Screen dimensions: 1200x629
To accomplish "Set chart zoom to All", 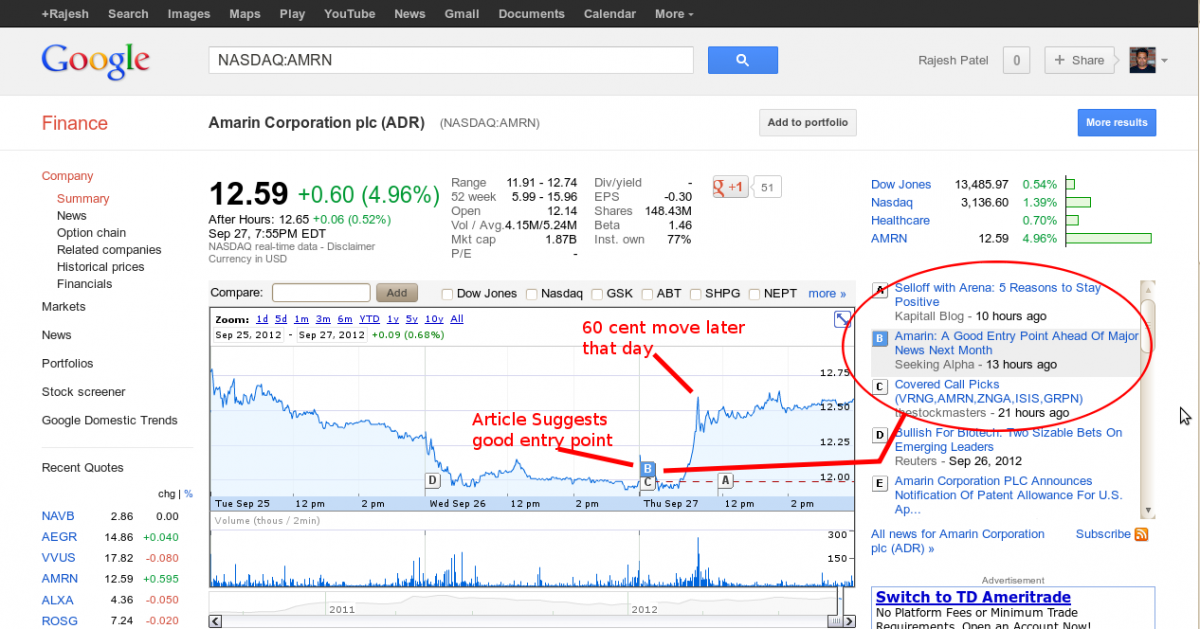I will pyautogui.click(x=457, y=319).
